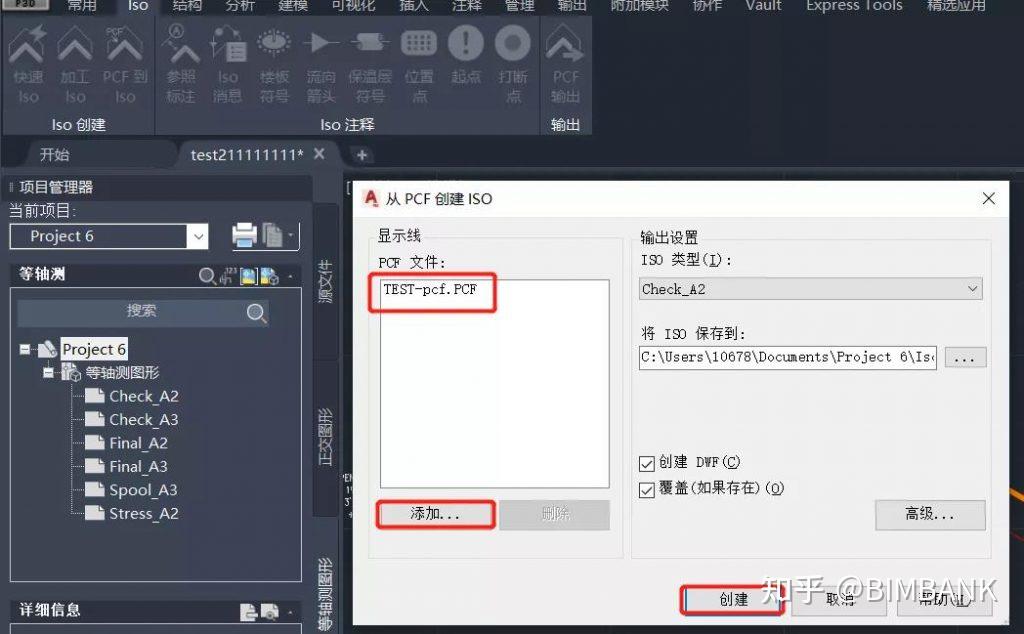This screenshot has width=1024, height=634.
Task: Click the 添加 button to add PCF
Action: pos(435,514)
